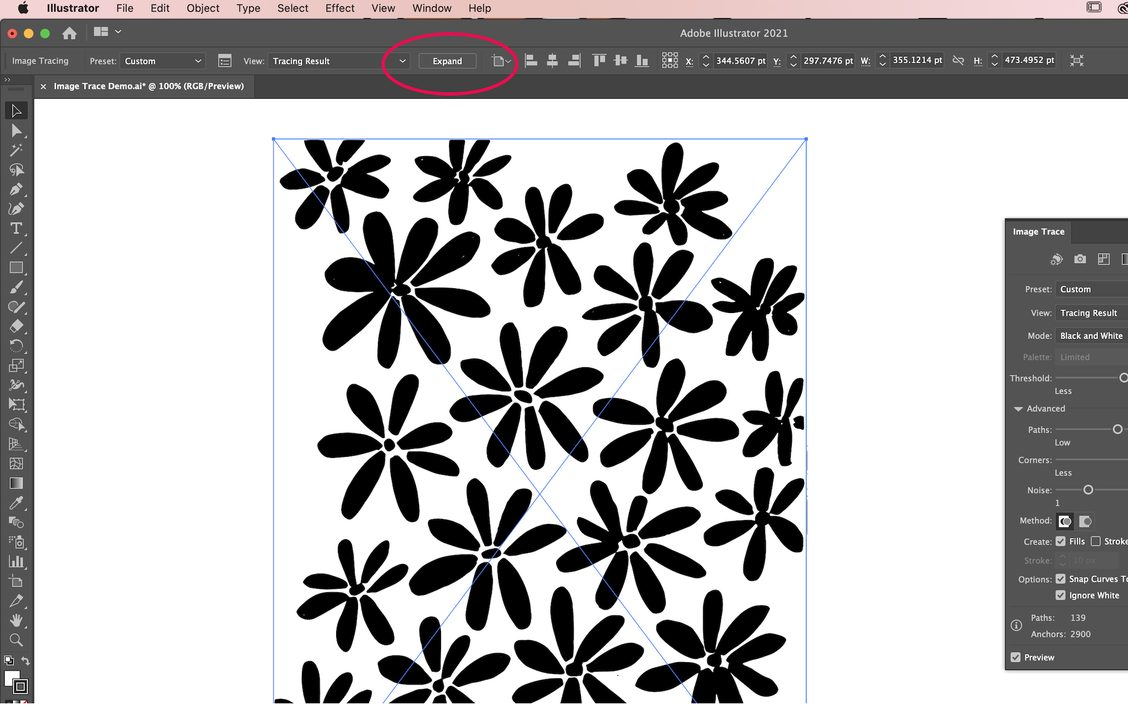Pick the Eyedropper tool
This screenshot has height=705, width=1128.
point(16,502)
